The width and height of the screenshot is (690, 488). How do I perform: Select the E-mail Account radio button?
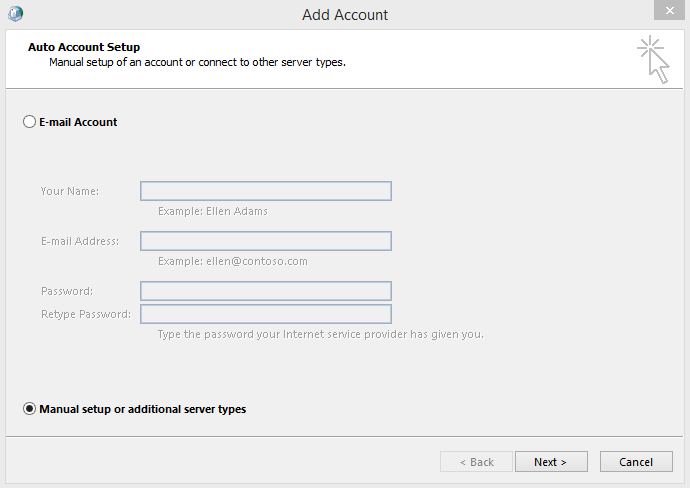tap(29, 122)
